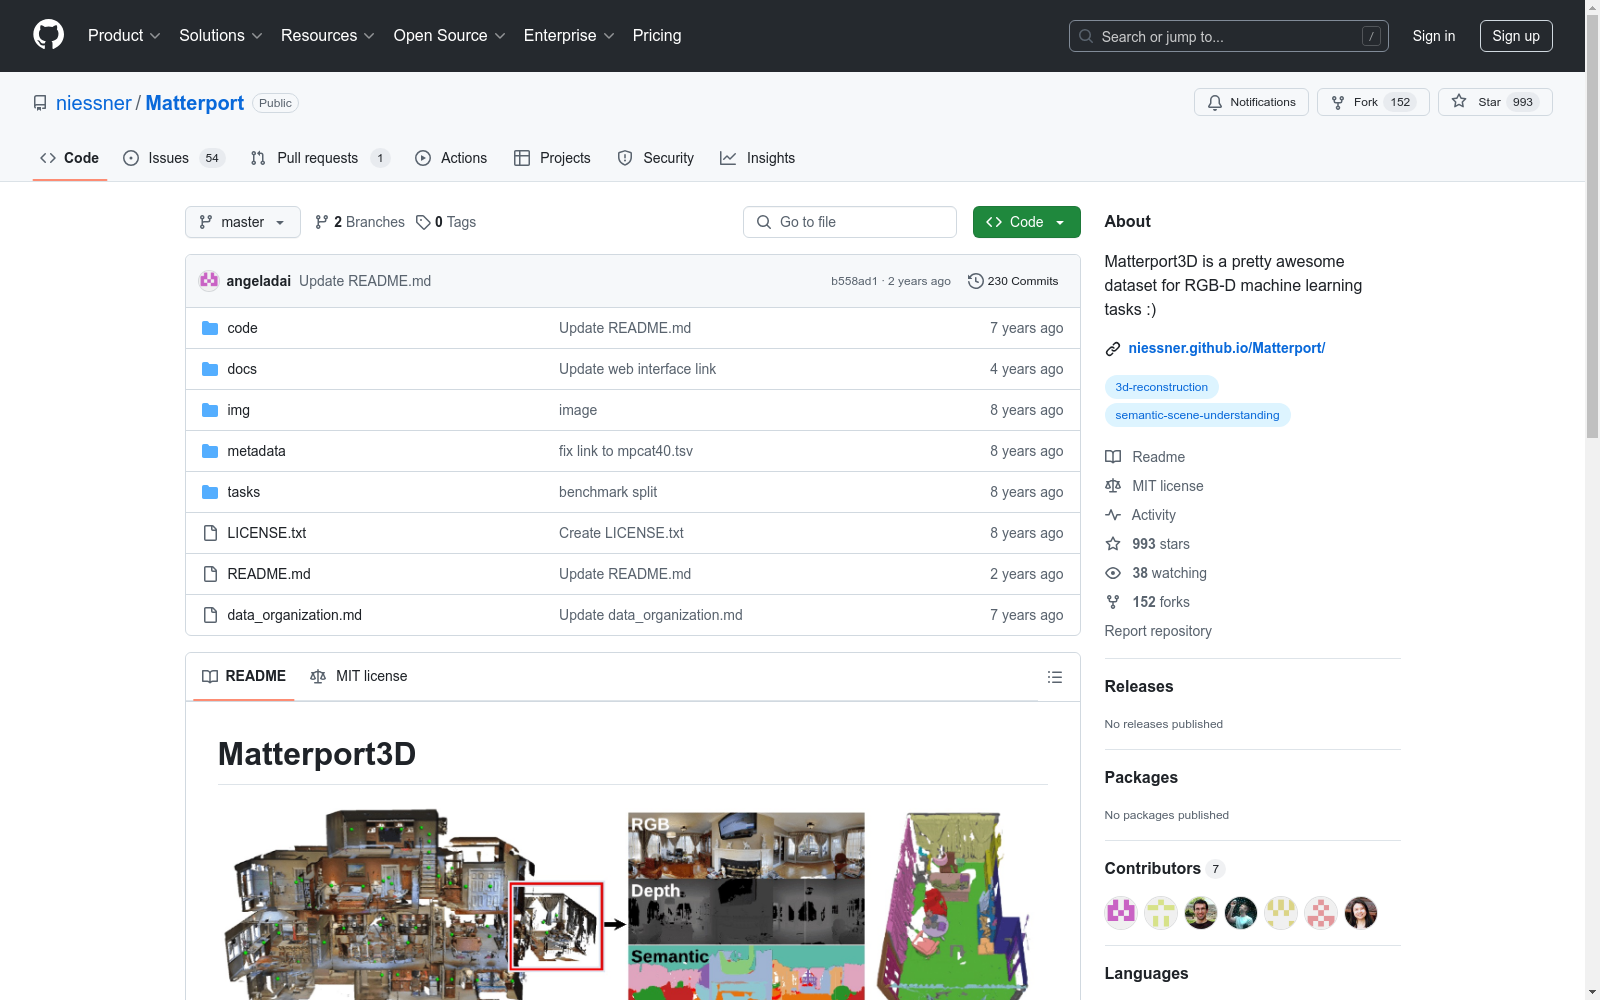
Task: Click the last contributor avatar photo
Action: [1361, 912]
